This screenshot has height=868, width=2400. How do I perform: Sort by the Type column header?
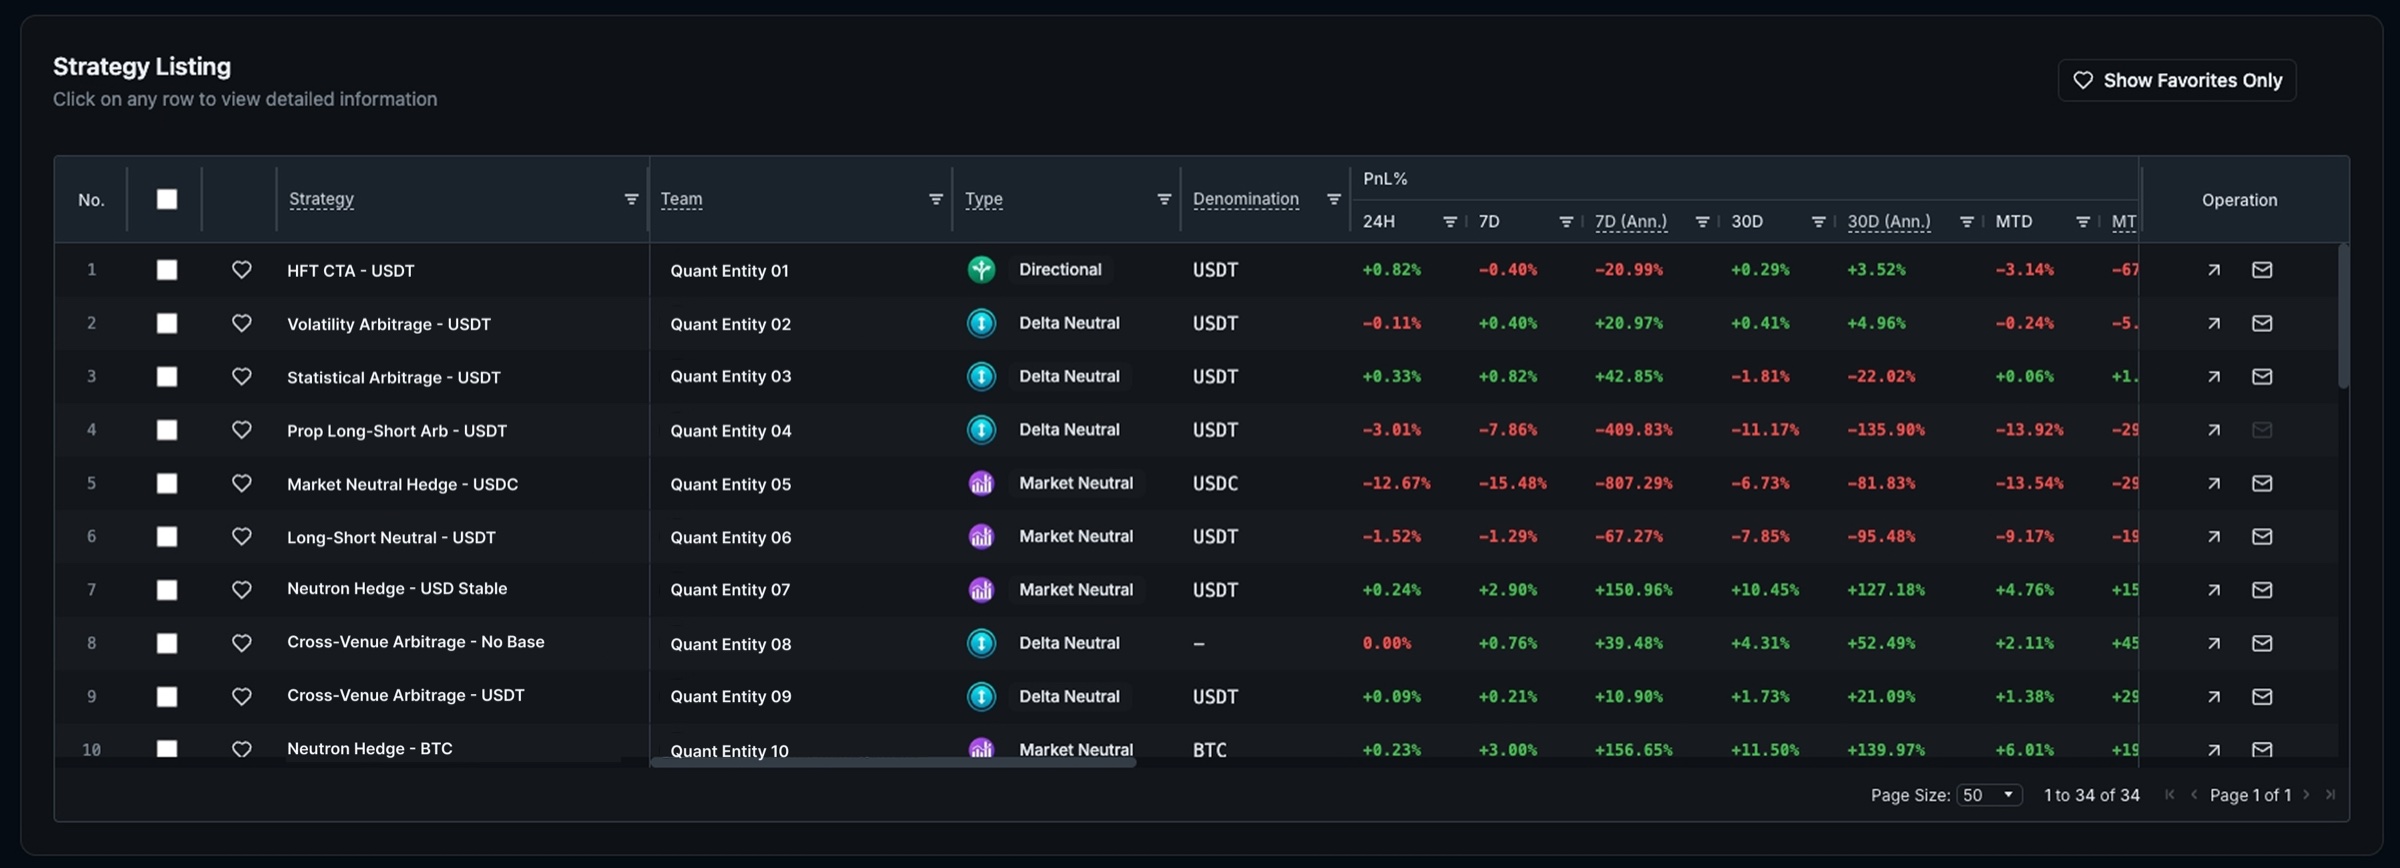pyautogui.click(x=984, y=199)
